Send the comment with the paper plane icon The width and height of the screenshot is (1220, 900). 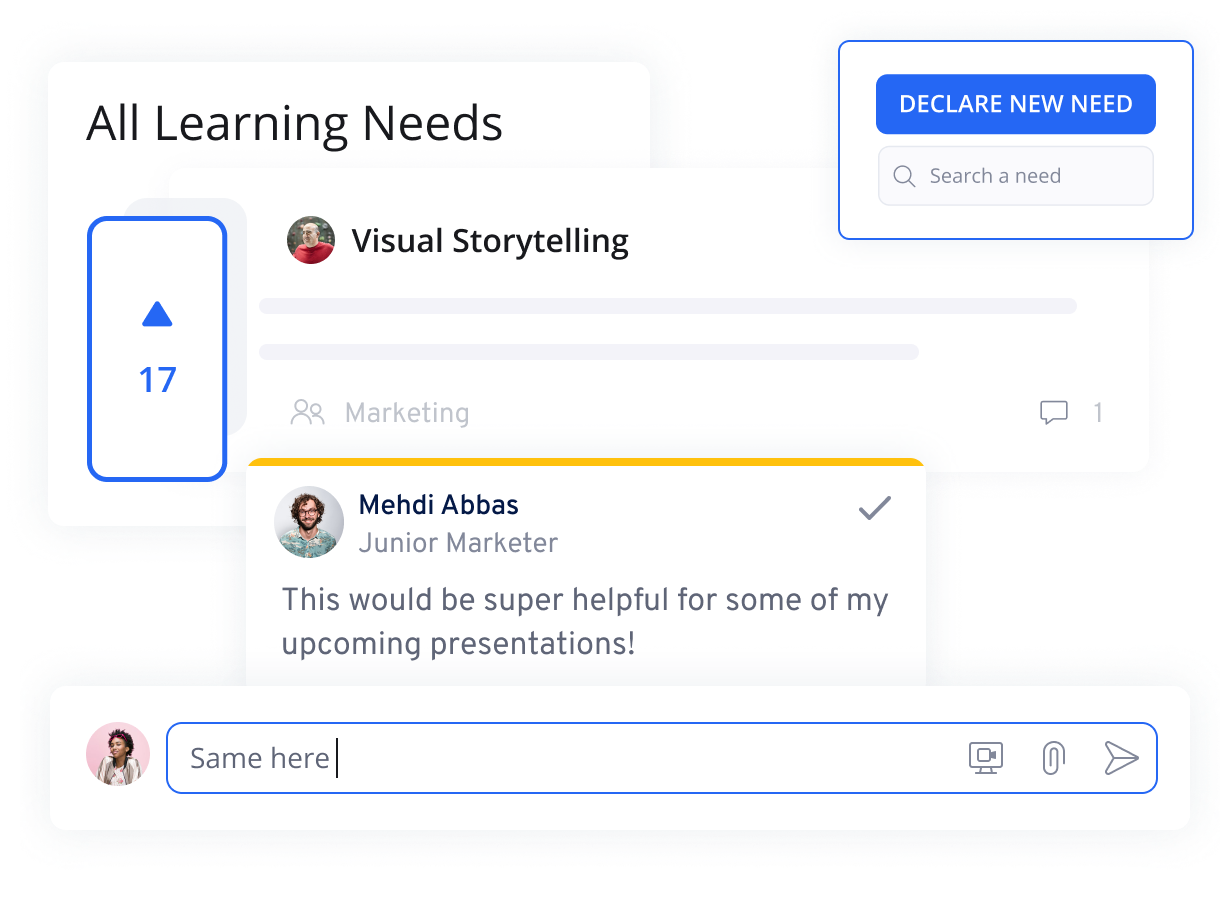[x=1121, y=758]
